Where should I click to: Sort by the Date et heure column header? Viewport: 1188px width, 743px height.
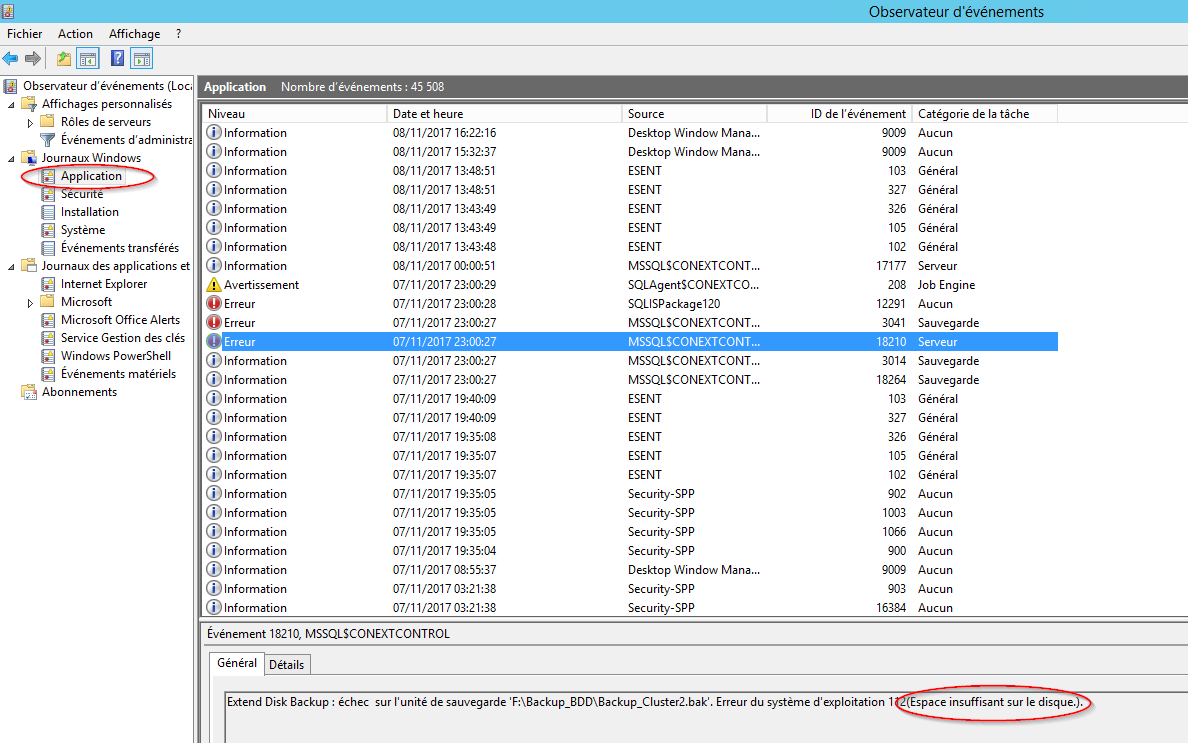click(x=427, y=114)
